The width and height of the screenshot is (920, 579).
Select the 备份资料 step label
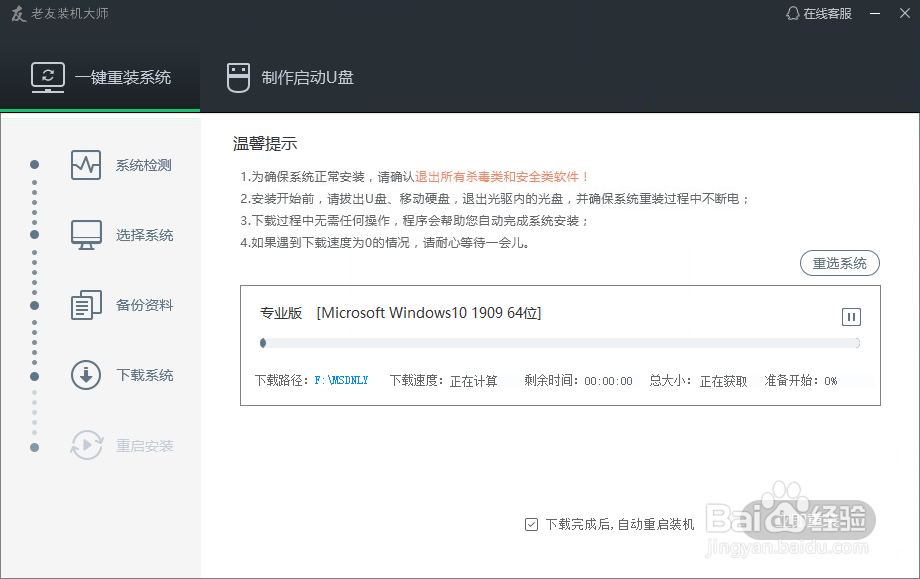coord(144,305)
